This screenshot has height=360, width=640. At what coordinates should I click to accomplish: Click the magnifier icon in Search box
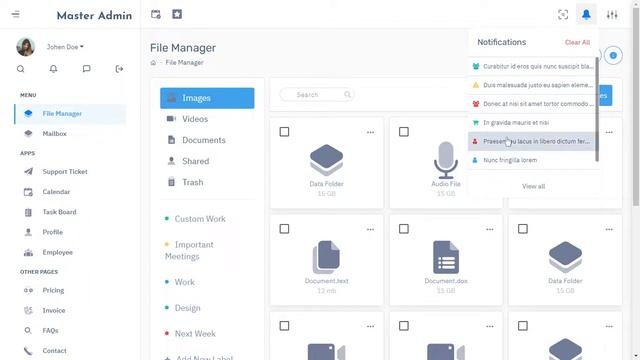347,95
